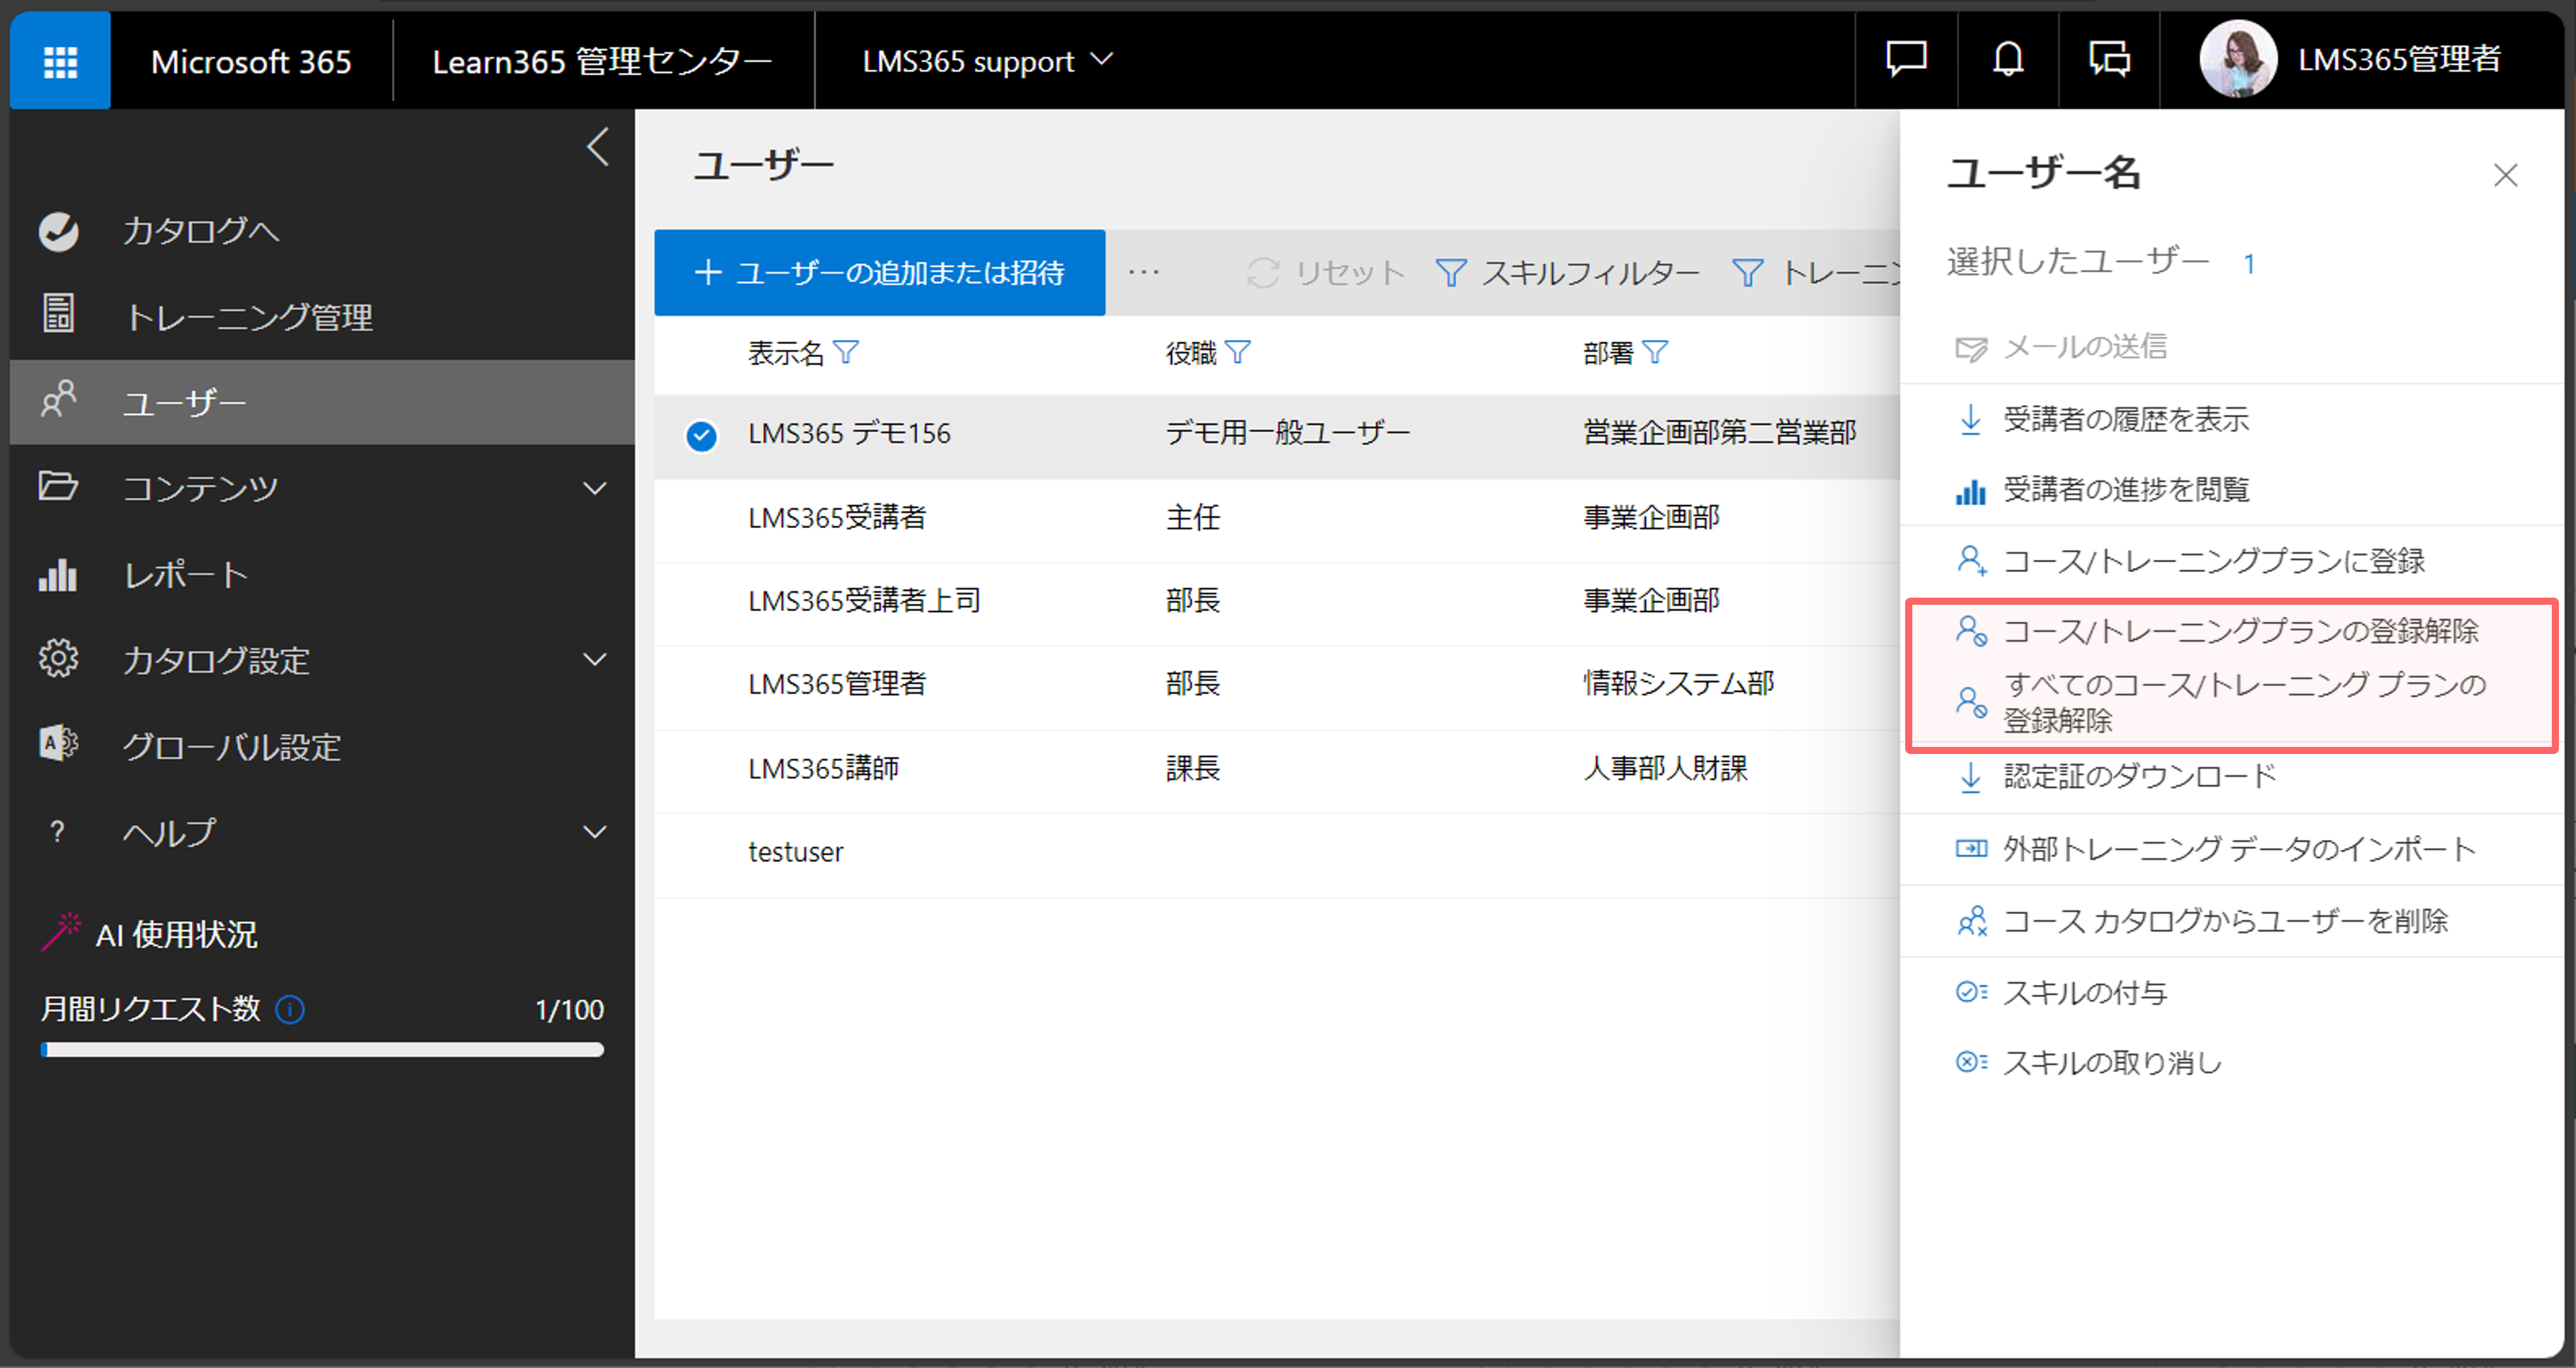Click the コース カタログからユーザーを削除 icon

[1972, 921]
